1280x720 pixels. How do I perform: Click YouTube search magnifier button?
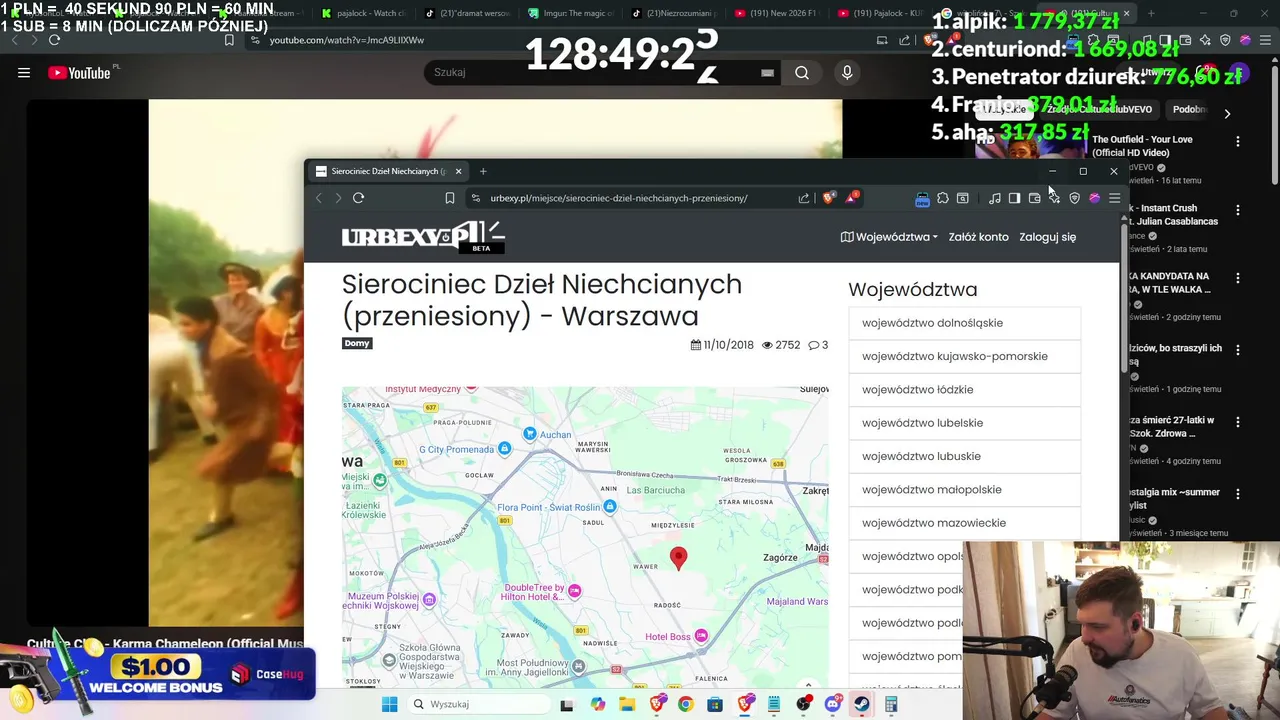pyautogui.click(x=802, y=72)
